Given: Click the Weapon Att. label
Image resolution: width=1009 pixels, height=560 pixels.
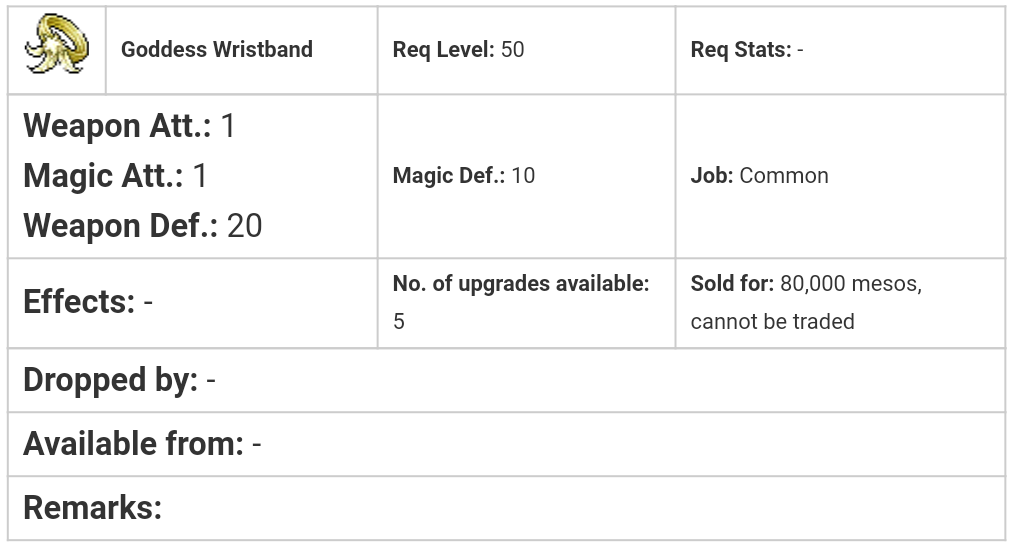Looking at the screenshot, I should [x=117, y=126].
